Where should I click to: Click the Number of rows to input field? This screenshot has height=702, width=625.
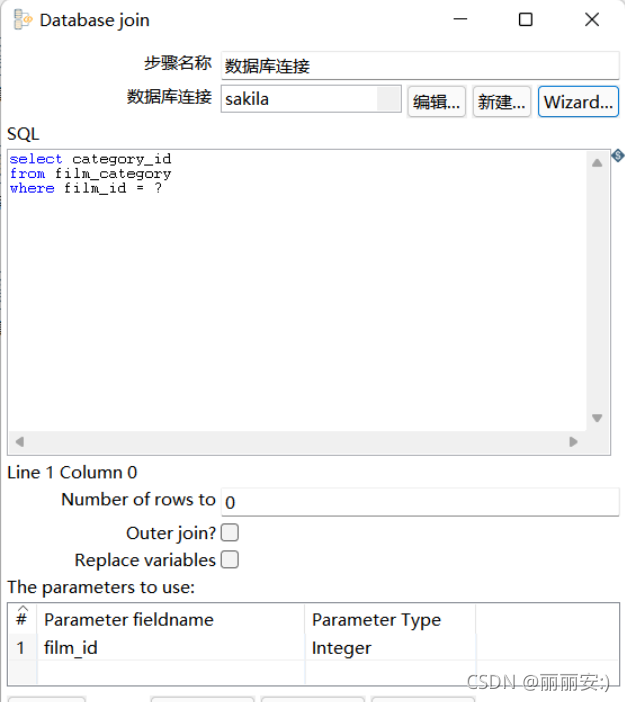pyautogui.click(x=420, y=502)
